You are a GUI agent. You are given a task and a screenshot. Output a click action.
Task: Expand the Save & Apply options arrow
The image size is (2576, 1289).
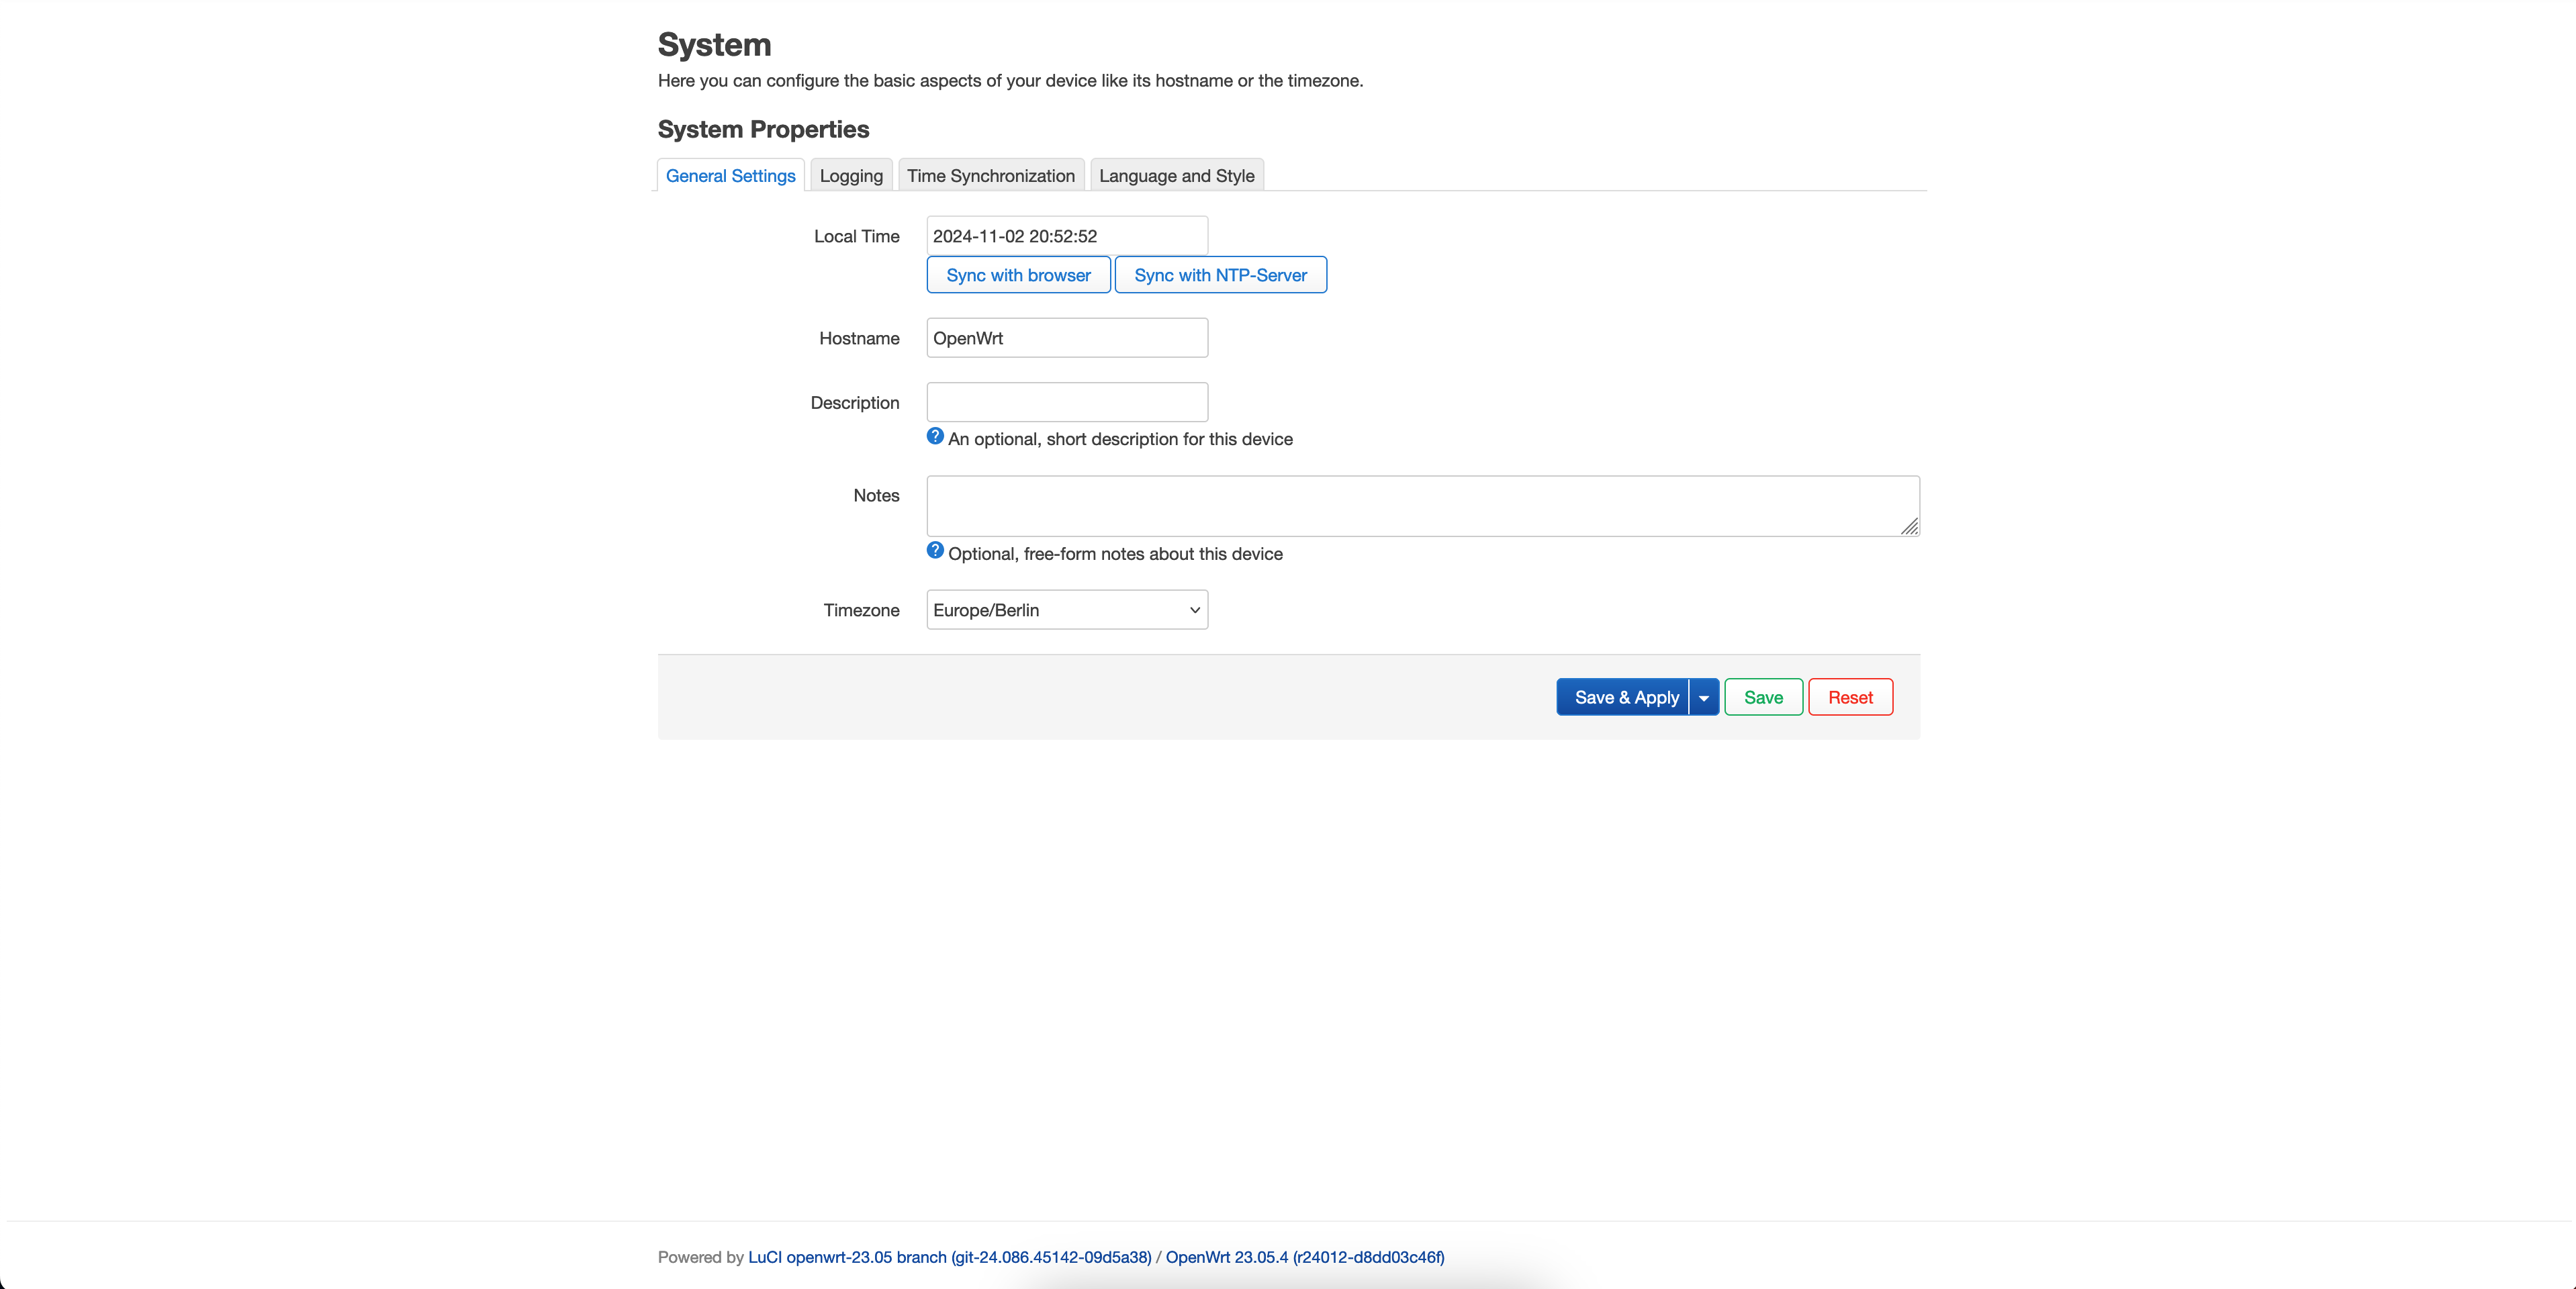point(1704,697)
